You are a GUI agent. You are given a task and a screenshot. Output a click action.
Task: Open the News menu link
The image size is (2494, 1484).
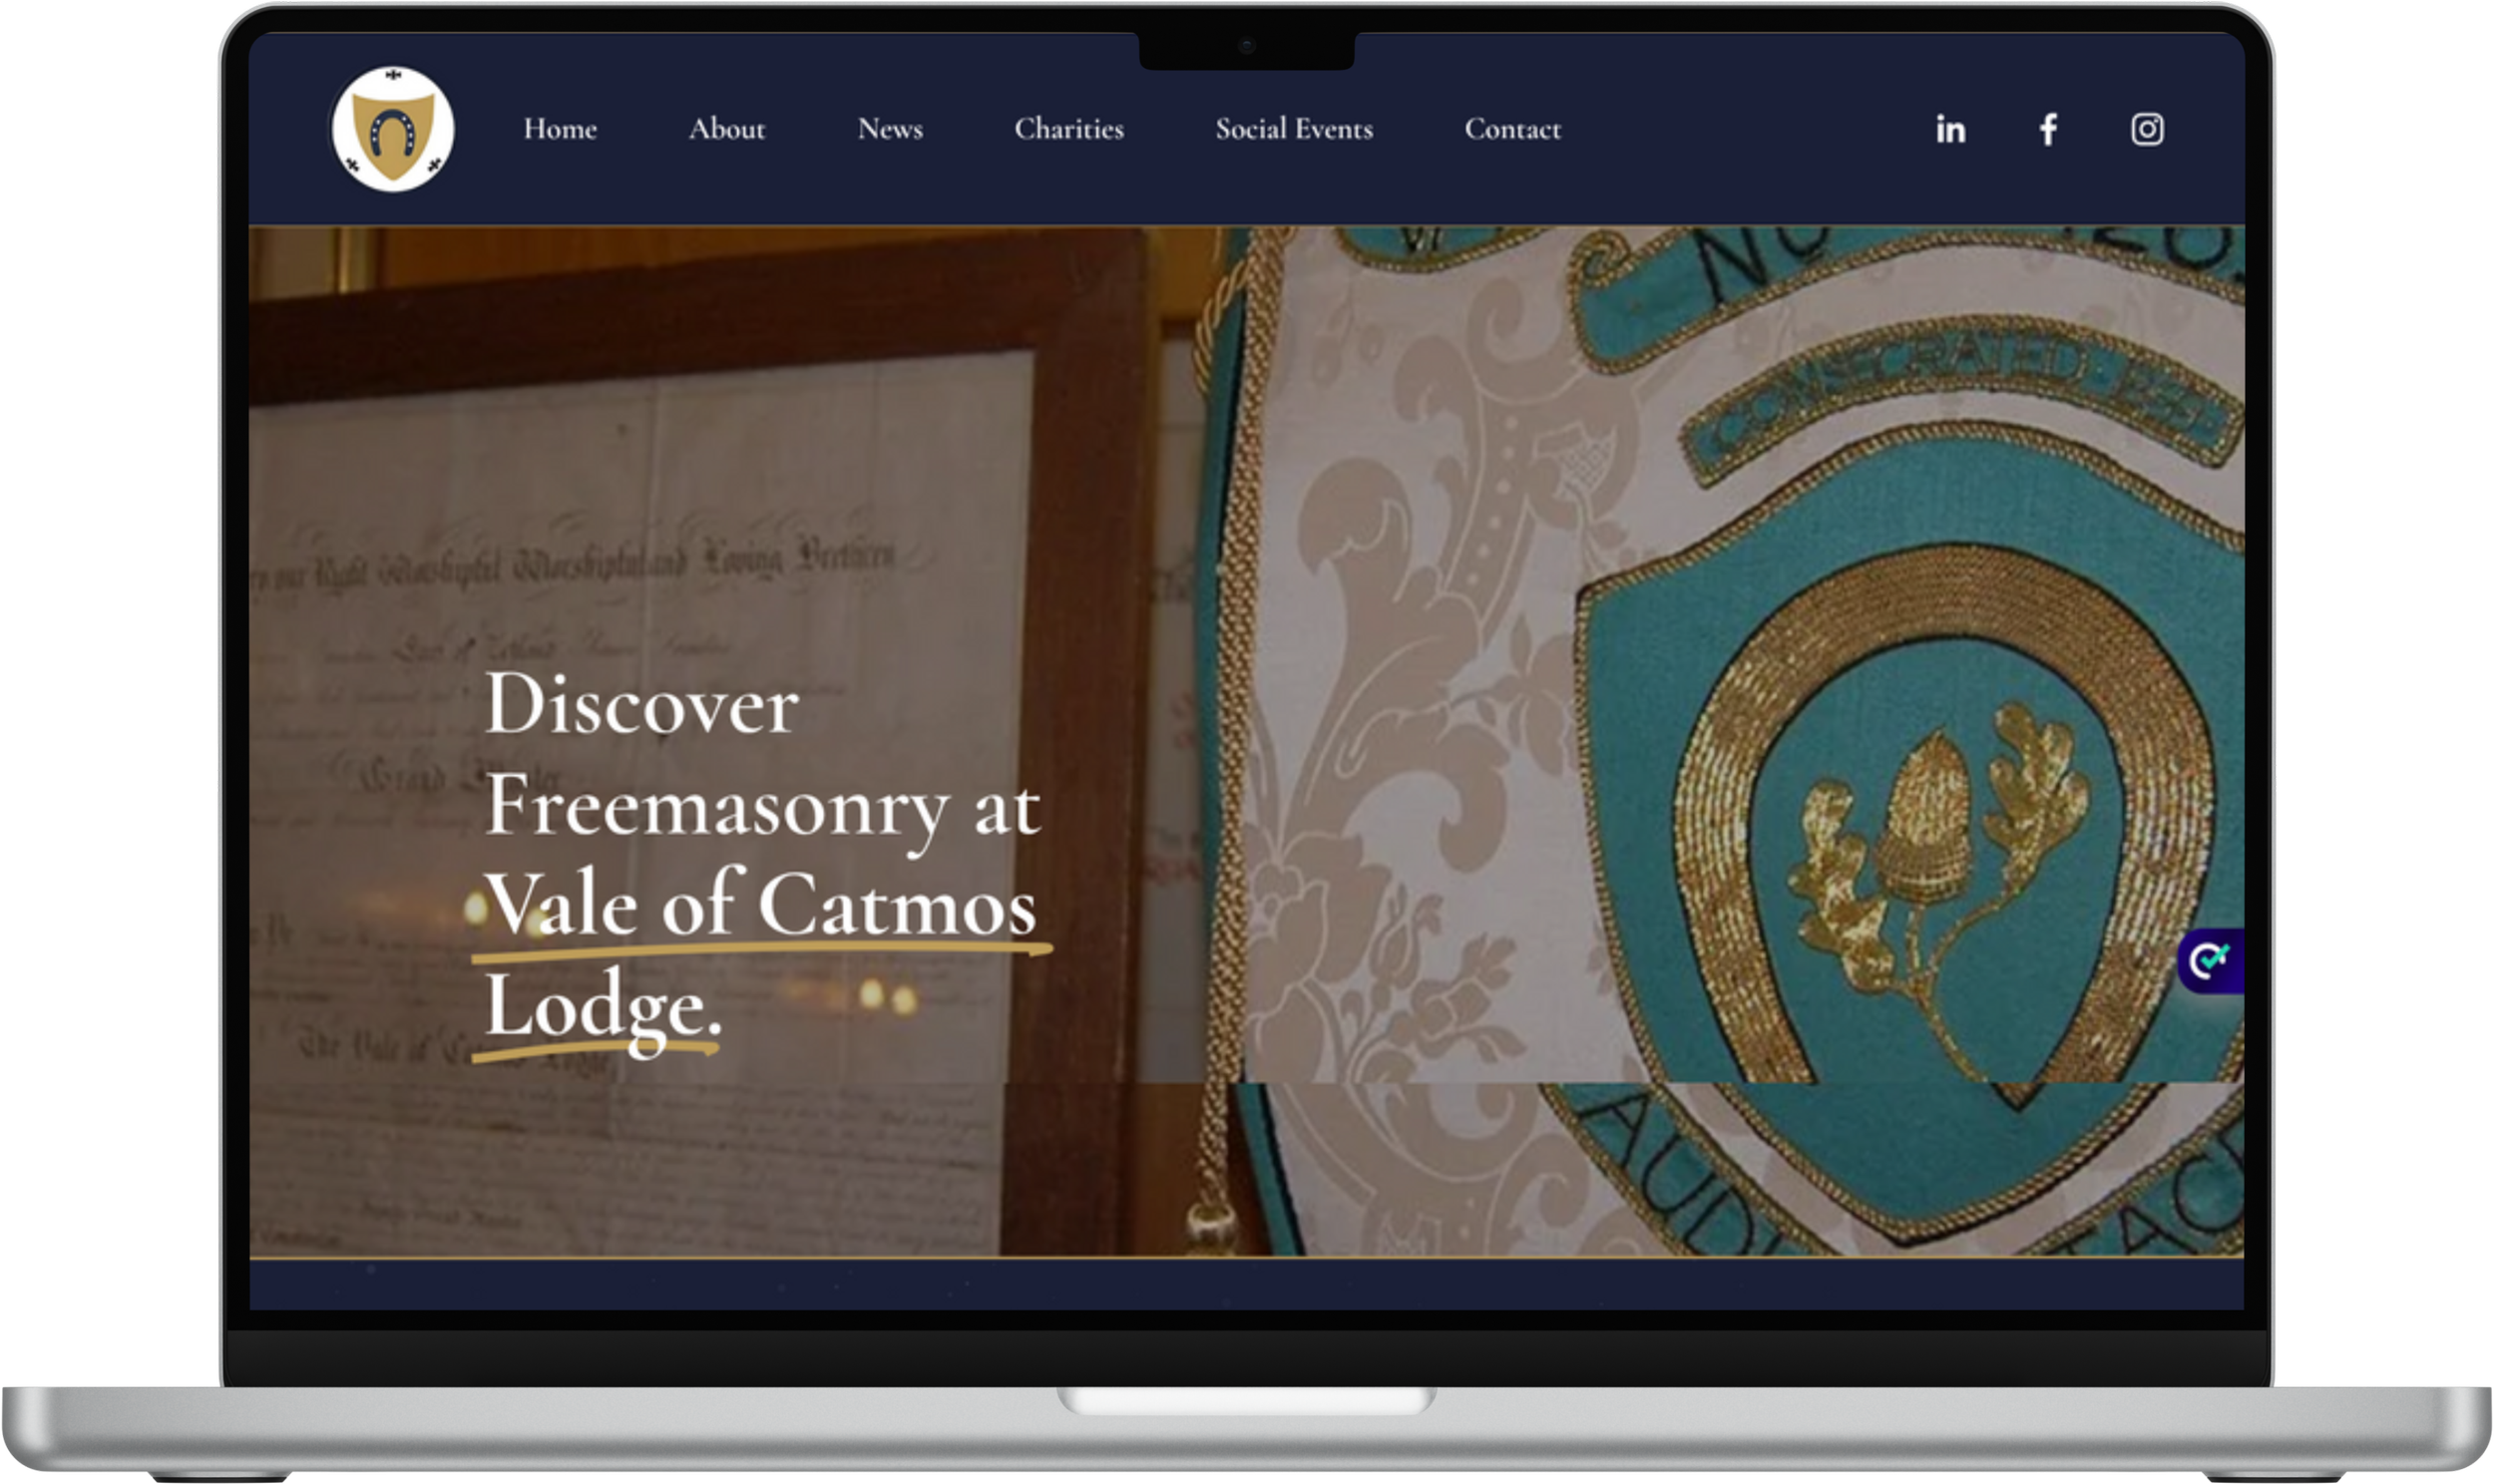(890, 129)
